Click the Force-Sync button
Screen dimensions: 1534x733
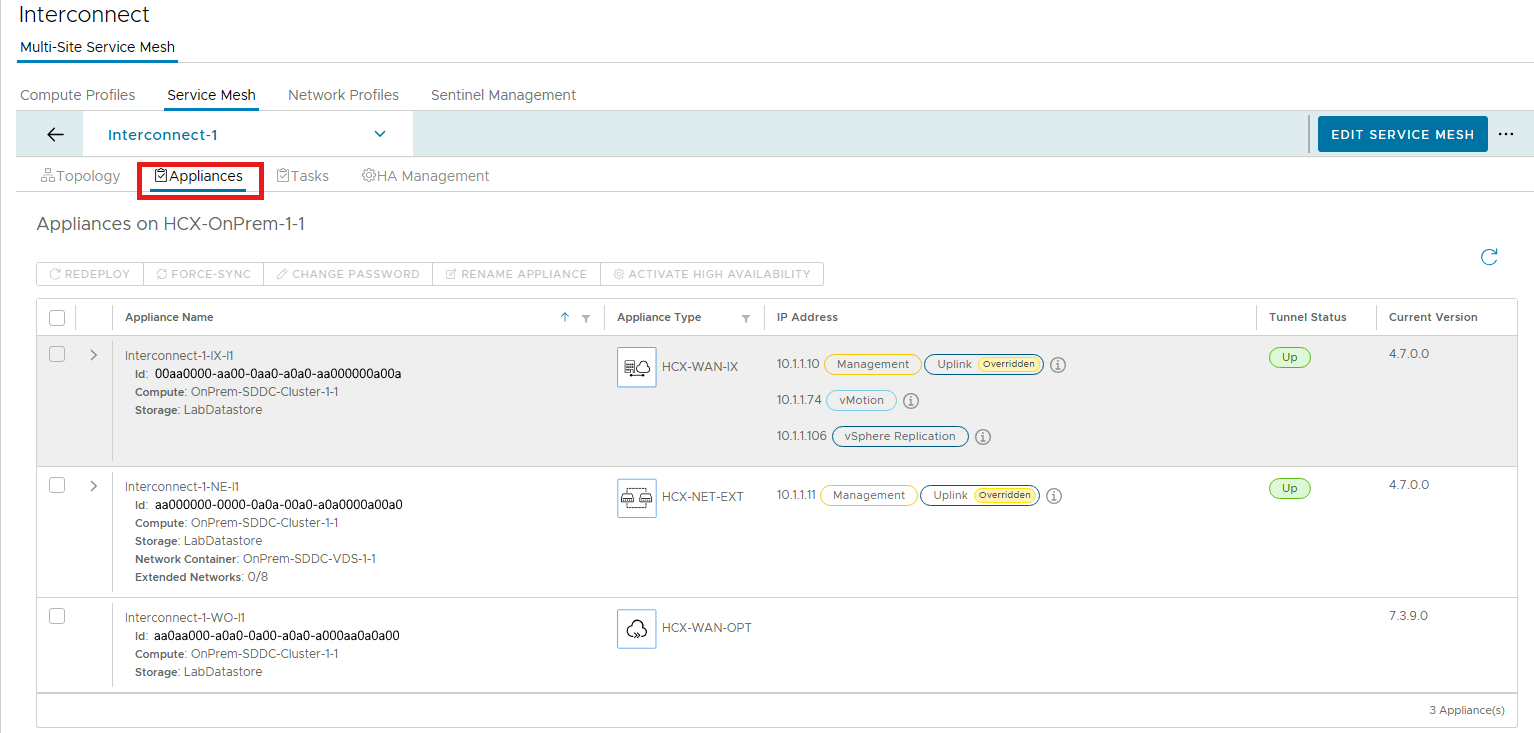[x=203, y=274]
